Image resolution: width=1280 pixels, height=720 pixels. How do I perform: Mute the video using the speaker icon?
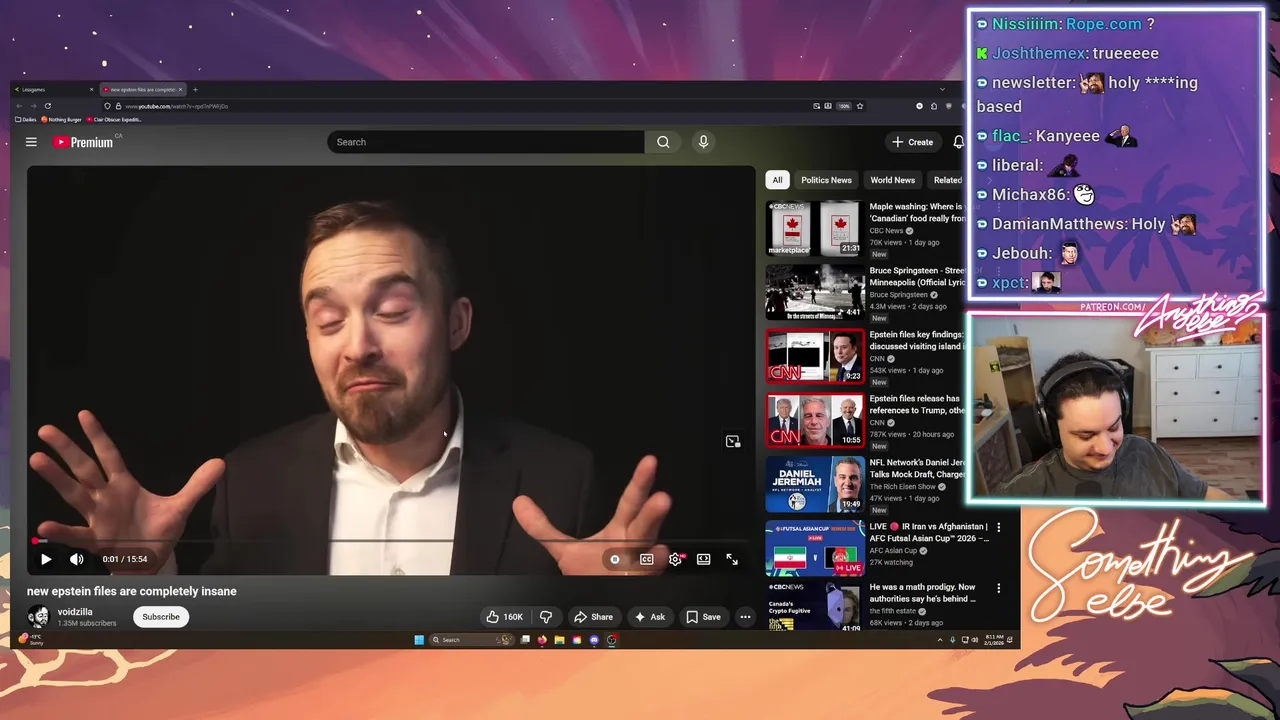[76, 559]
